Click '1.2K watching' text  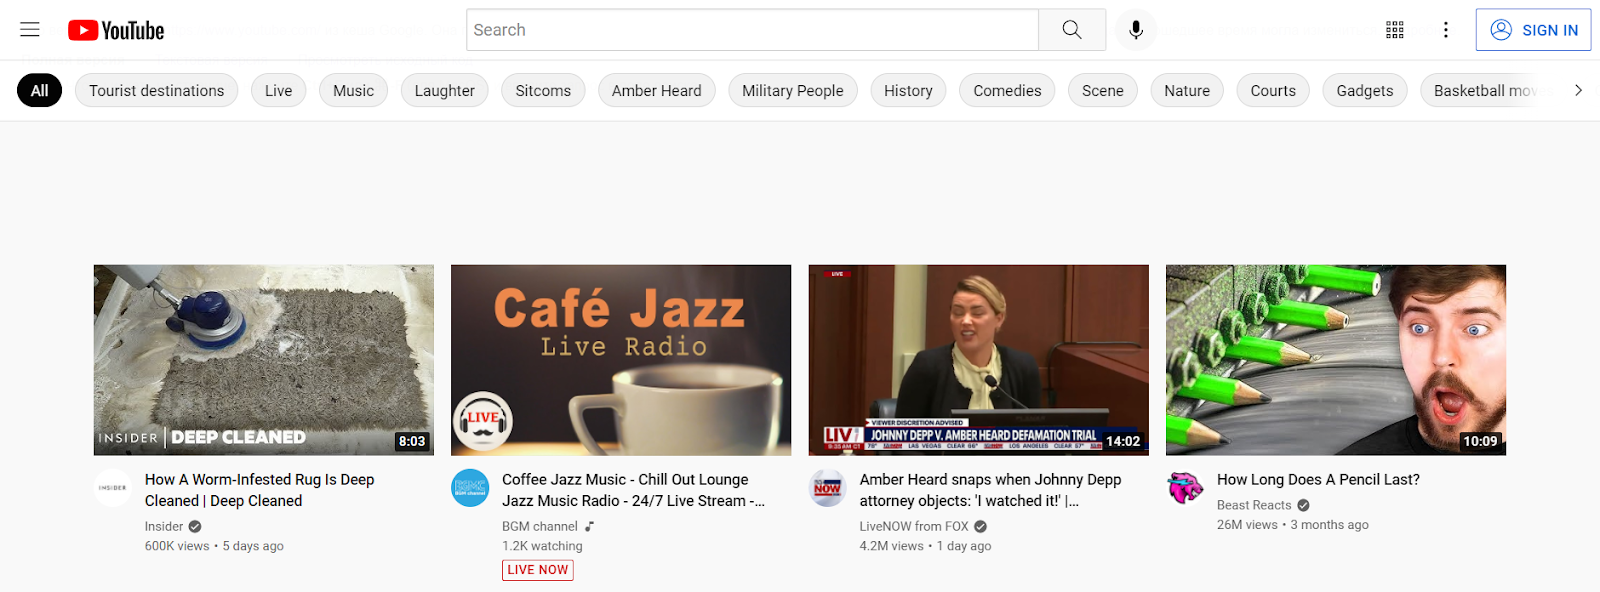[542, 546]
